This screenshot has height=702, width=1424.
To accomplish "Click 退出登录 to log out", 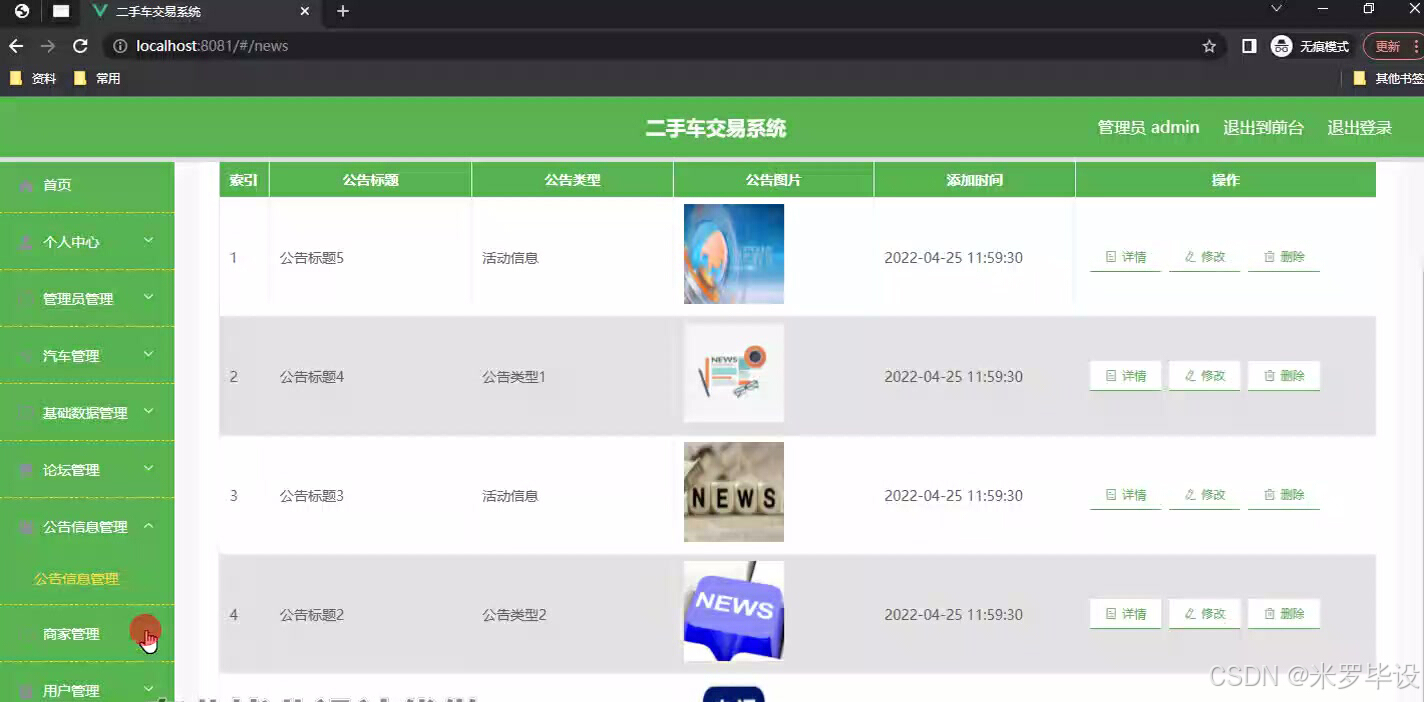I will pyautogui.click(x=1359, y=128).
